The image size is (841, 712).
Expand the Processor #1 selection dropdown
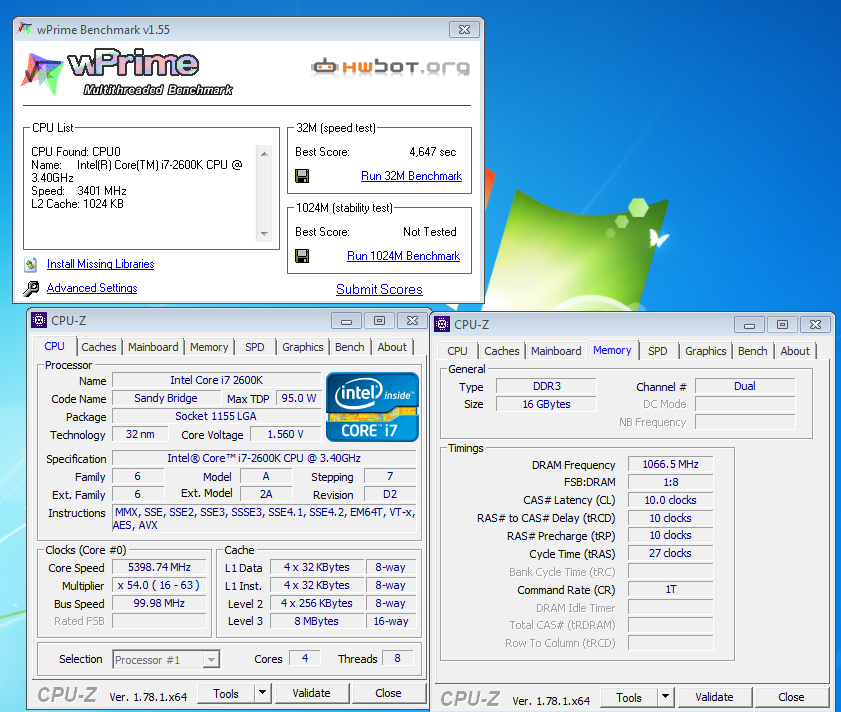point(212,659)
